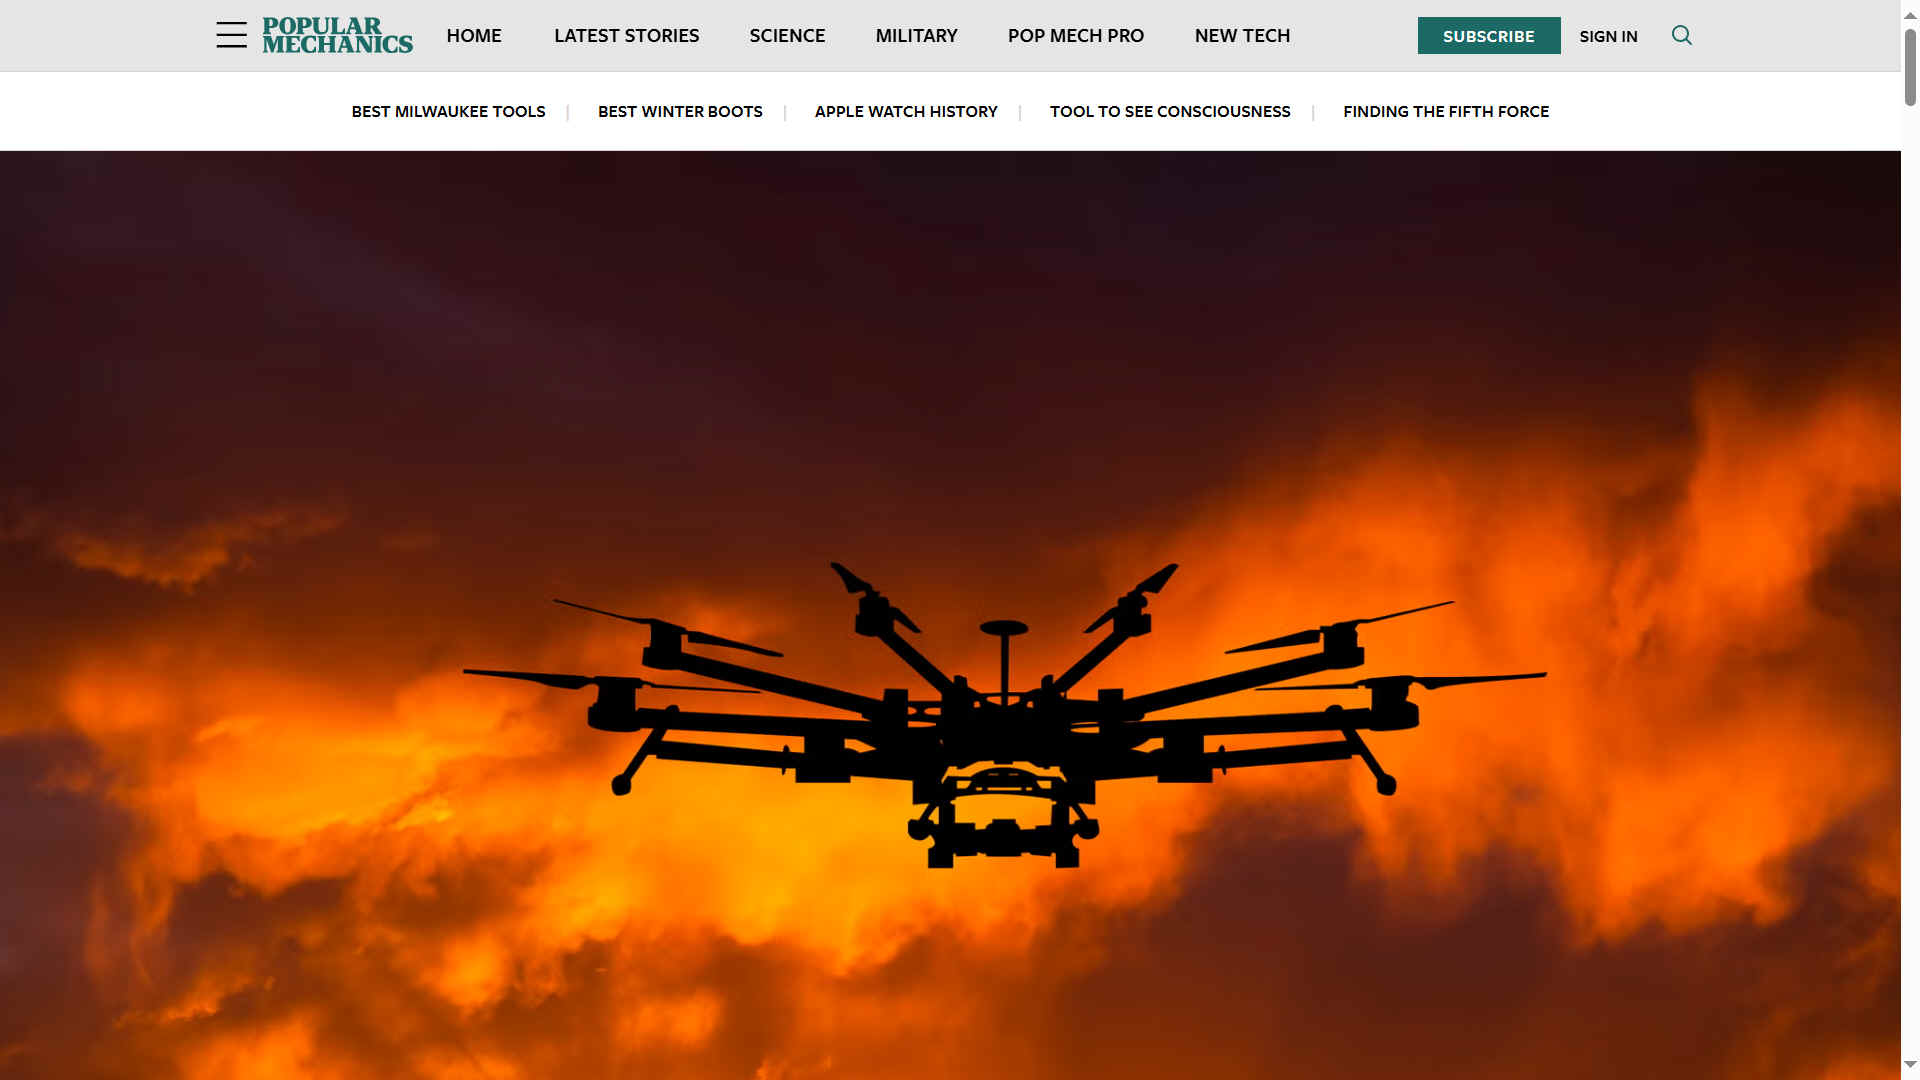Open Best Milwaukee Tools link
This screenshot has width=1920, height=1080.
448,111
